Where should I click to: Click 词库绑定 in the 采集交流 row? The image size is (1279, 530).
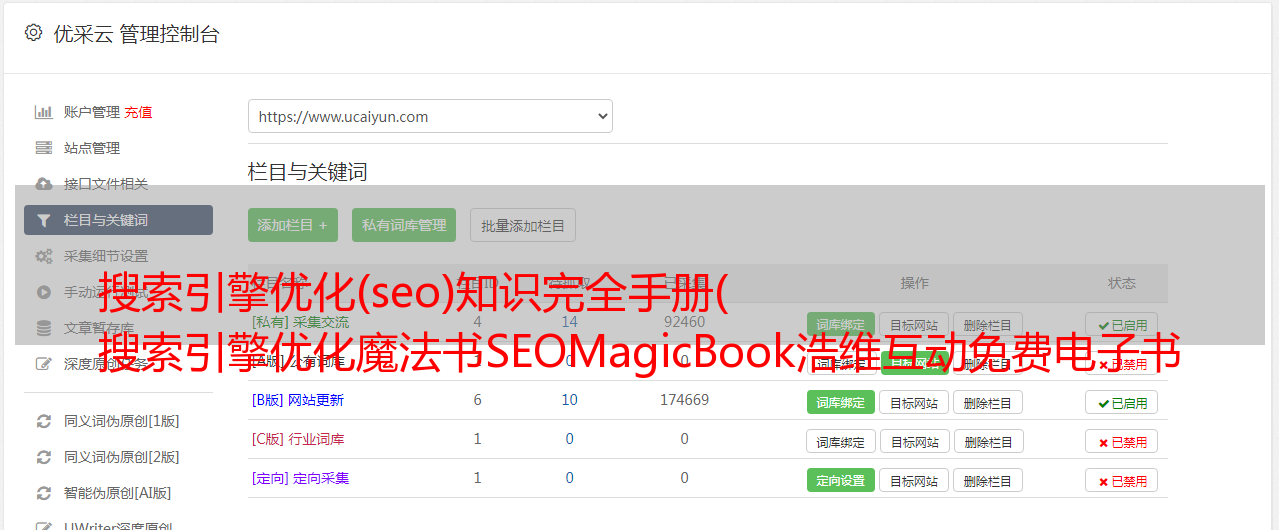pos(841,324)
